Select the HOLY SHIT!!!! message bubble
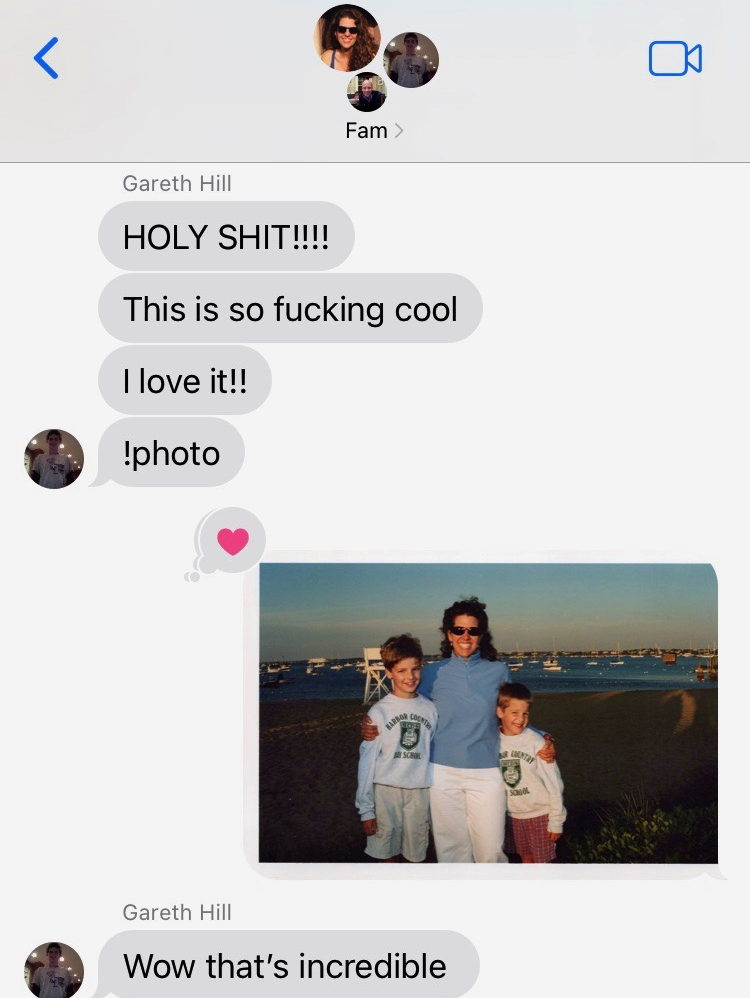Screen dimensions: 750x998 click(226, 237)
